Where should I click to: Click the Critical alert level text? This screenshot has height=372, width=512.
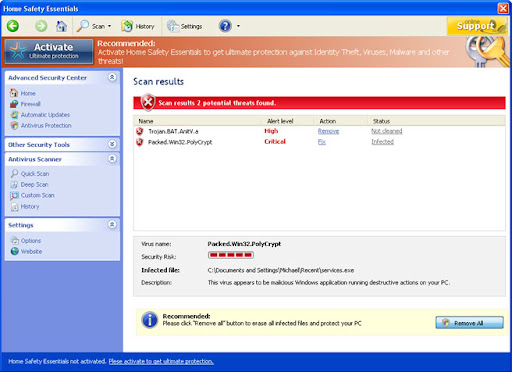[x=275, y=142]
